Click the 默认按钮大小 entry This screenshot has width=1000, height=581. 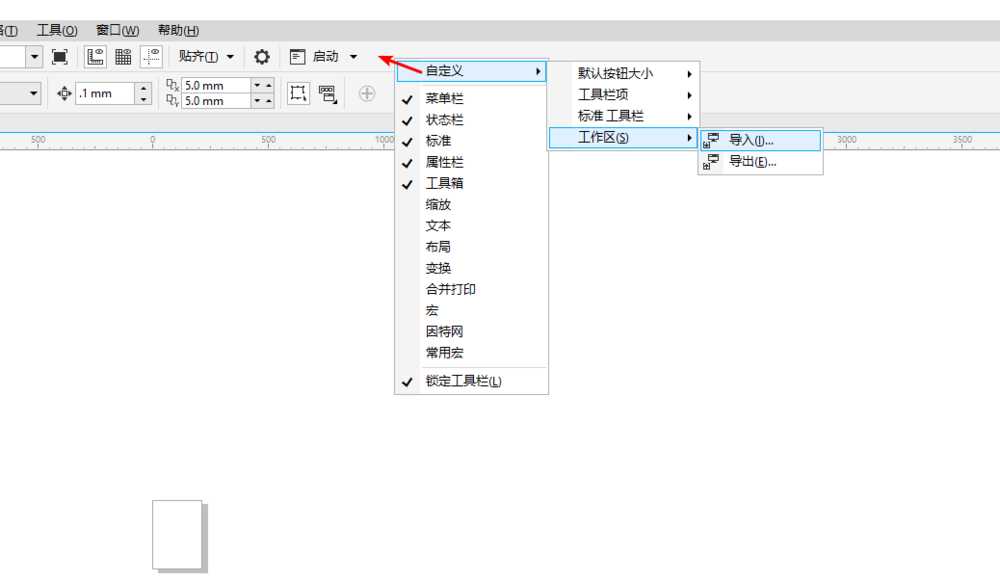614,71
